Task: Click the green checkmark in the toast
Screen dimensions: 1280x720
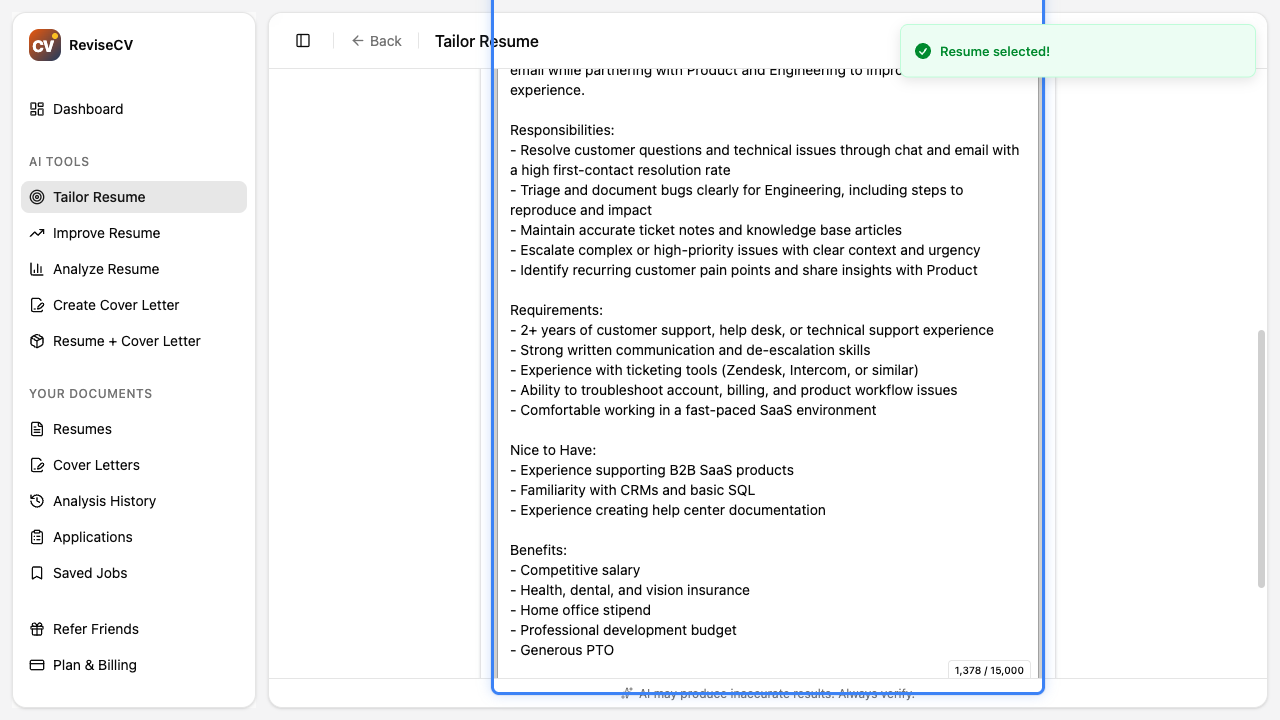Action: coord(923,51)
